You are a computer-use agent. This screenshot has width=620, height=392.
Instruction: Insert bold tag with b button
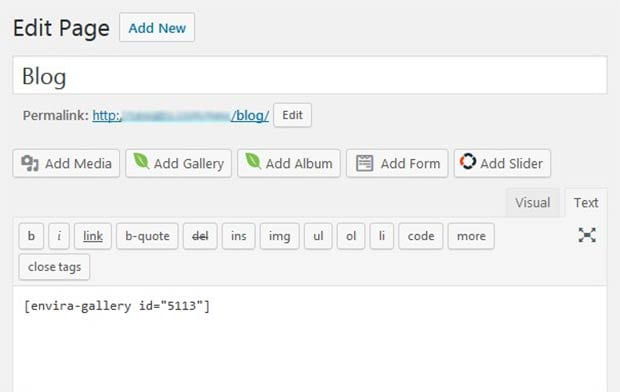[x=31, y=236]
